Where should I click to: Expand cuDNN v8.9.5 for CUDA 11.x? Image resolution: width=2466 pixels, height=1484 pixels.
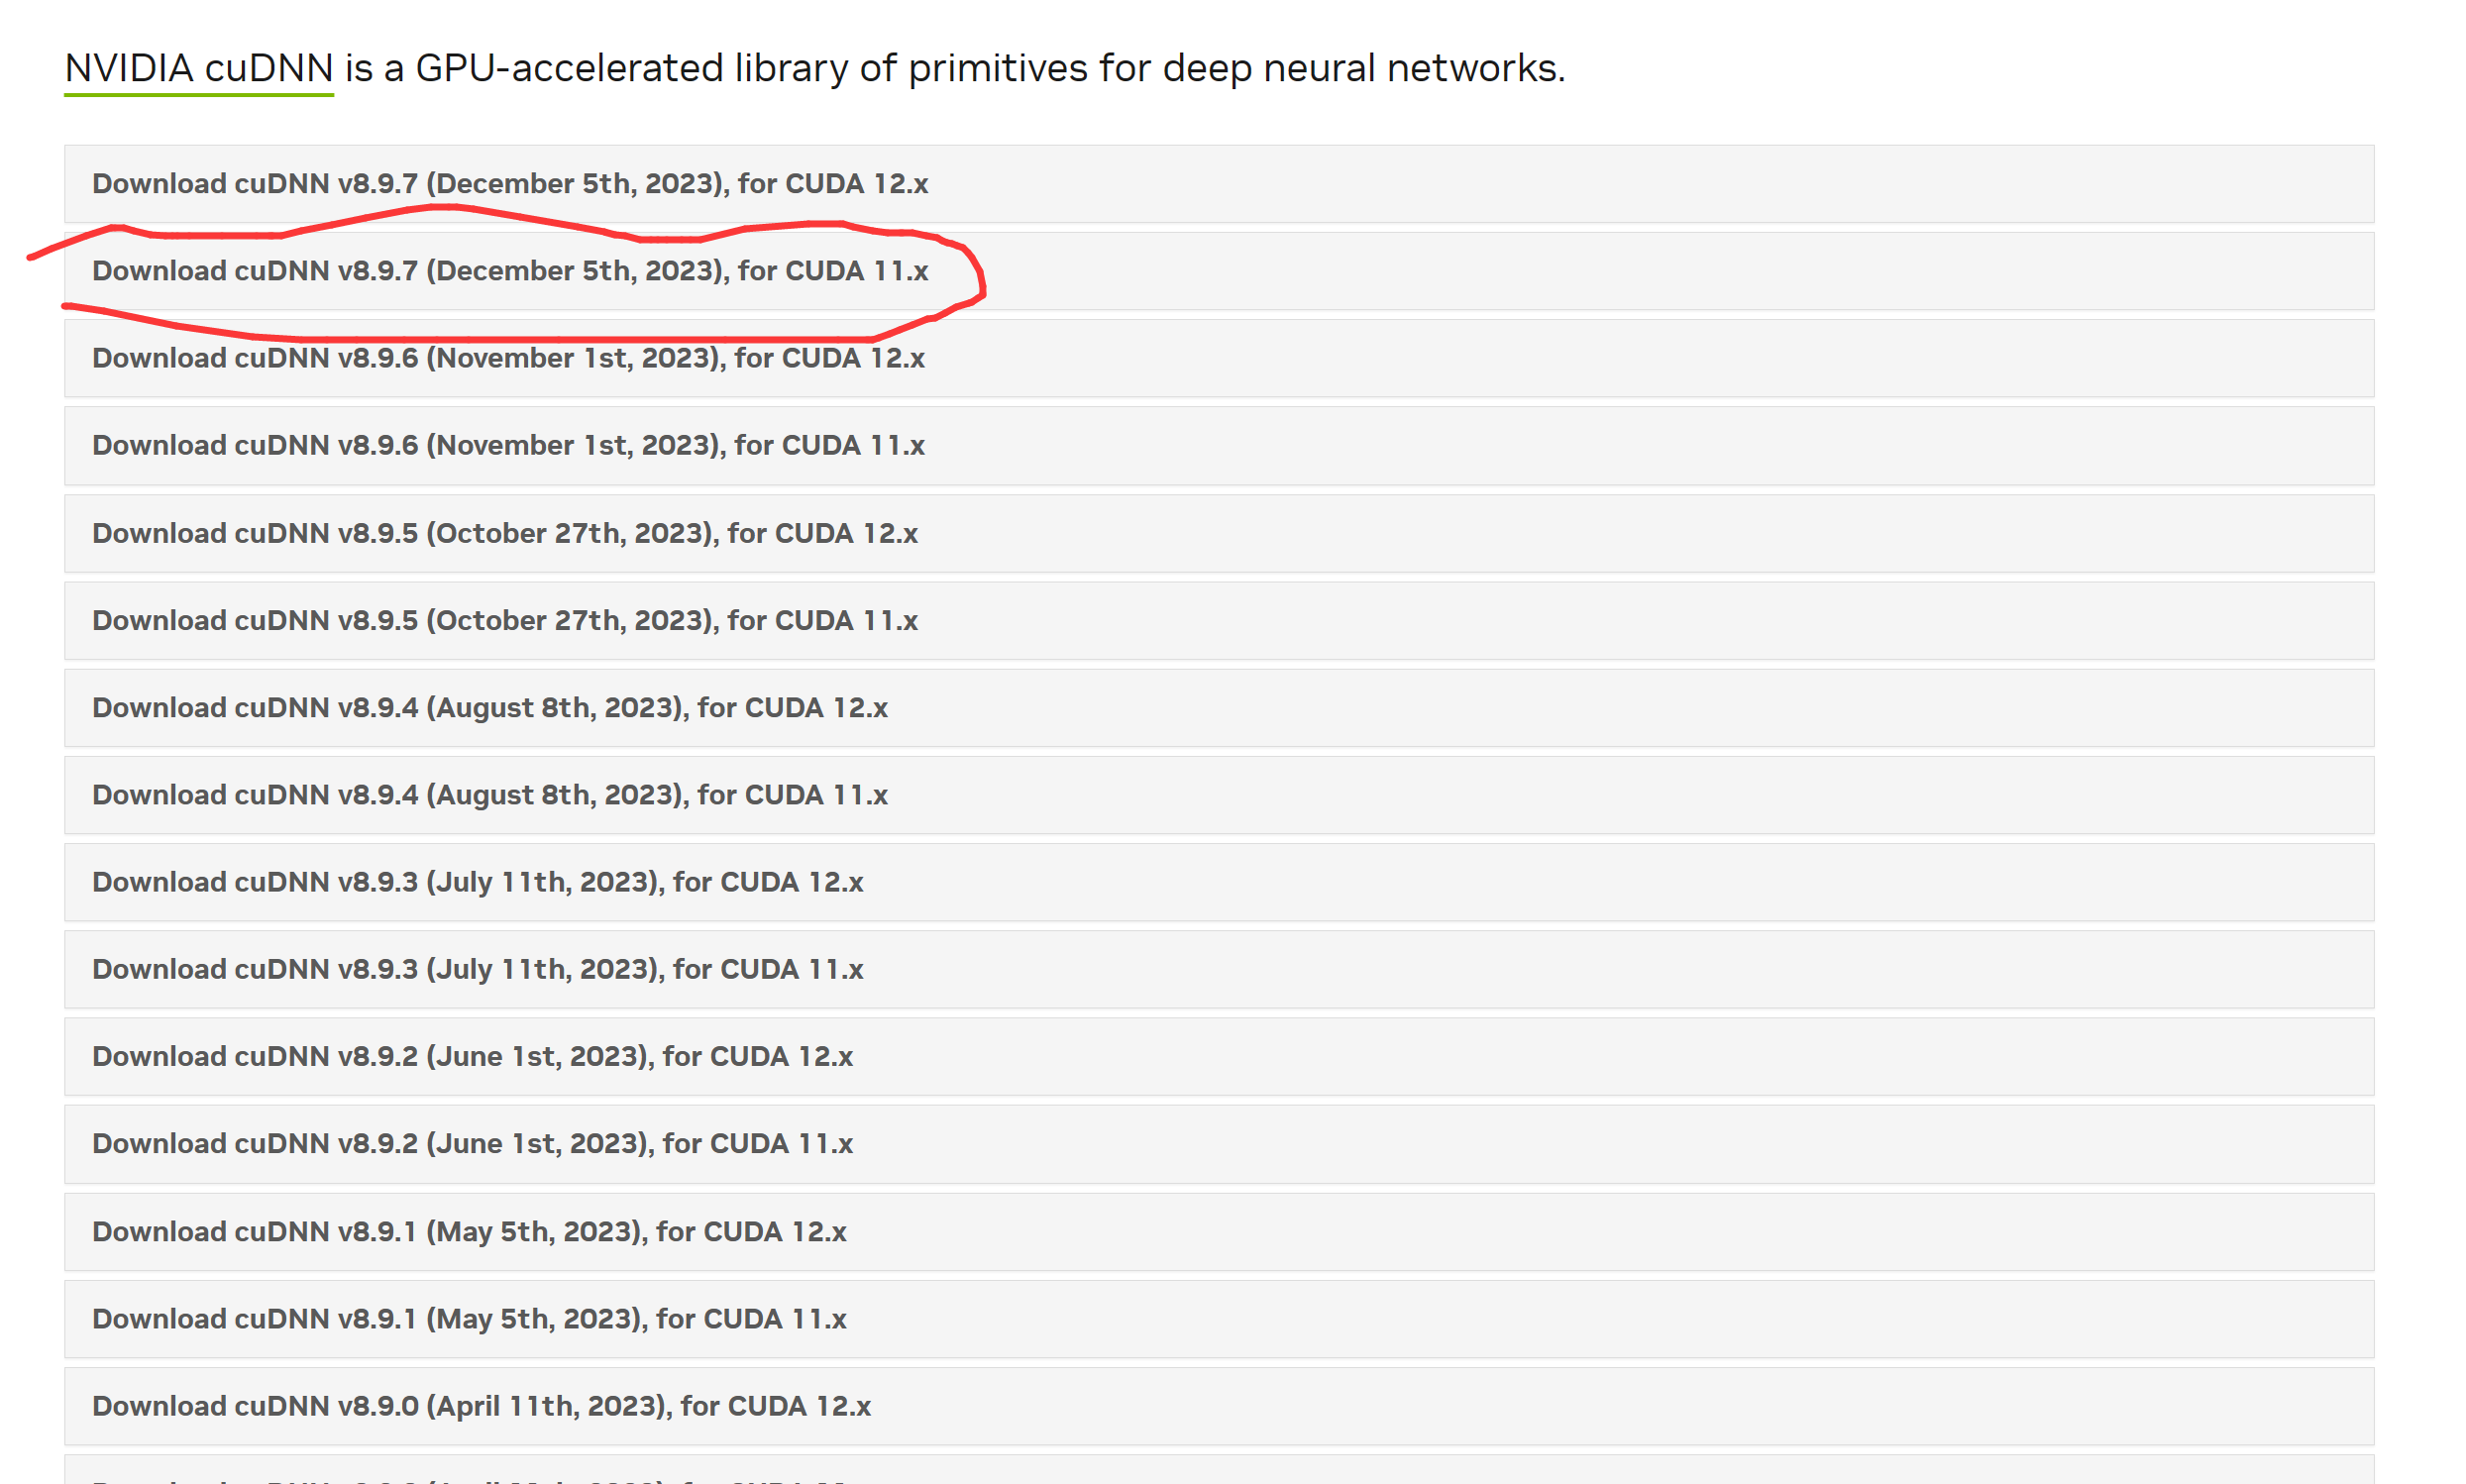pyautogui.click(x=1219, y=620)
